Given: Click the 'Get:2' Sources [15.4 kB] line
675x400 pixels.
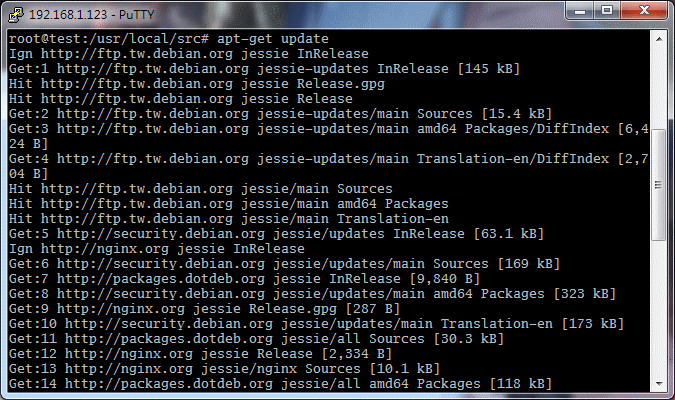Looking at the screenshot, I should pyautogui.click(x=280, y=114).
